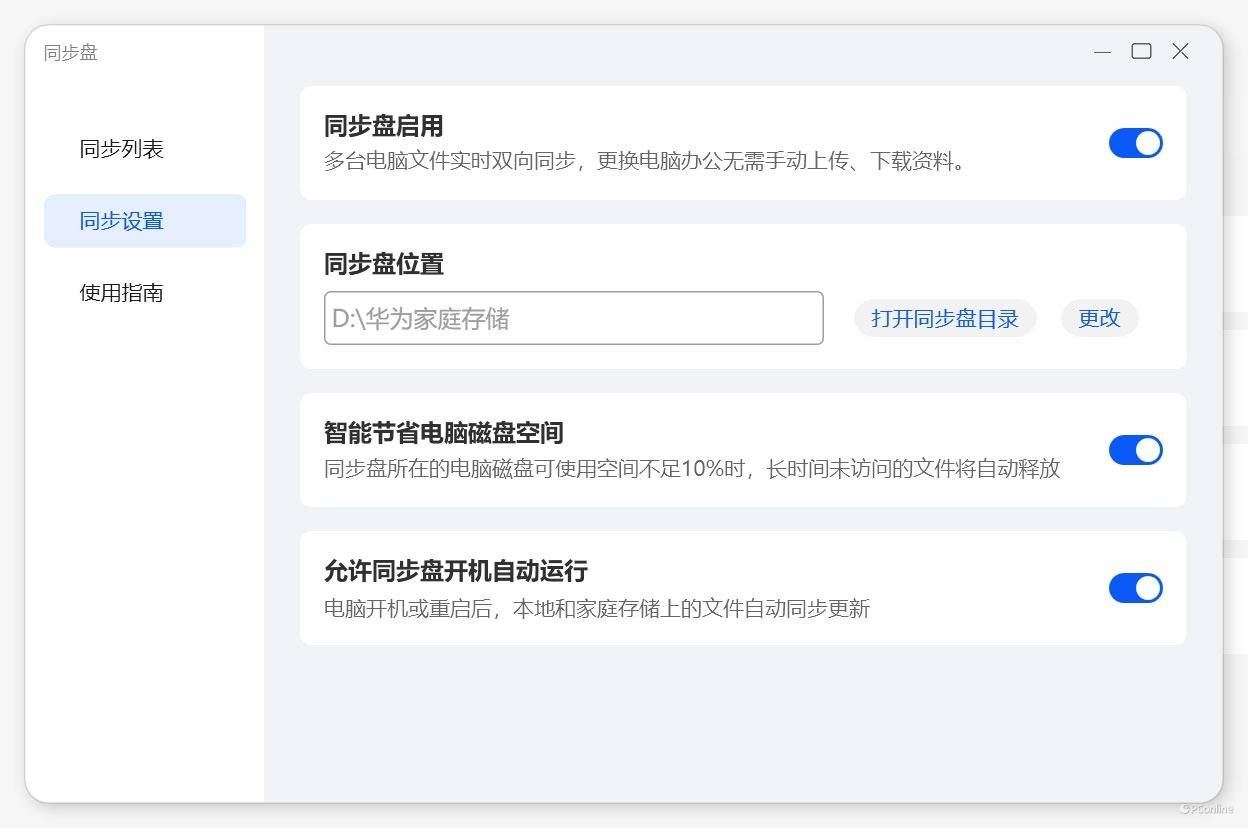Open the 同步列表 sidebar page
1248x828 pixels.
click(x=122, y=150)
